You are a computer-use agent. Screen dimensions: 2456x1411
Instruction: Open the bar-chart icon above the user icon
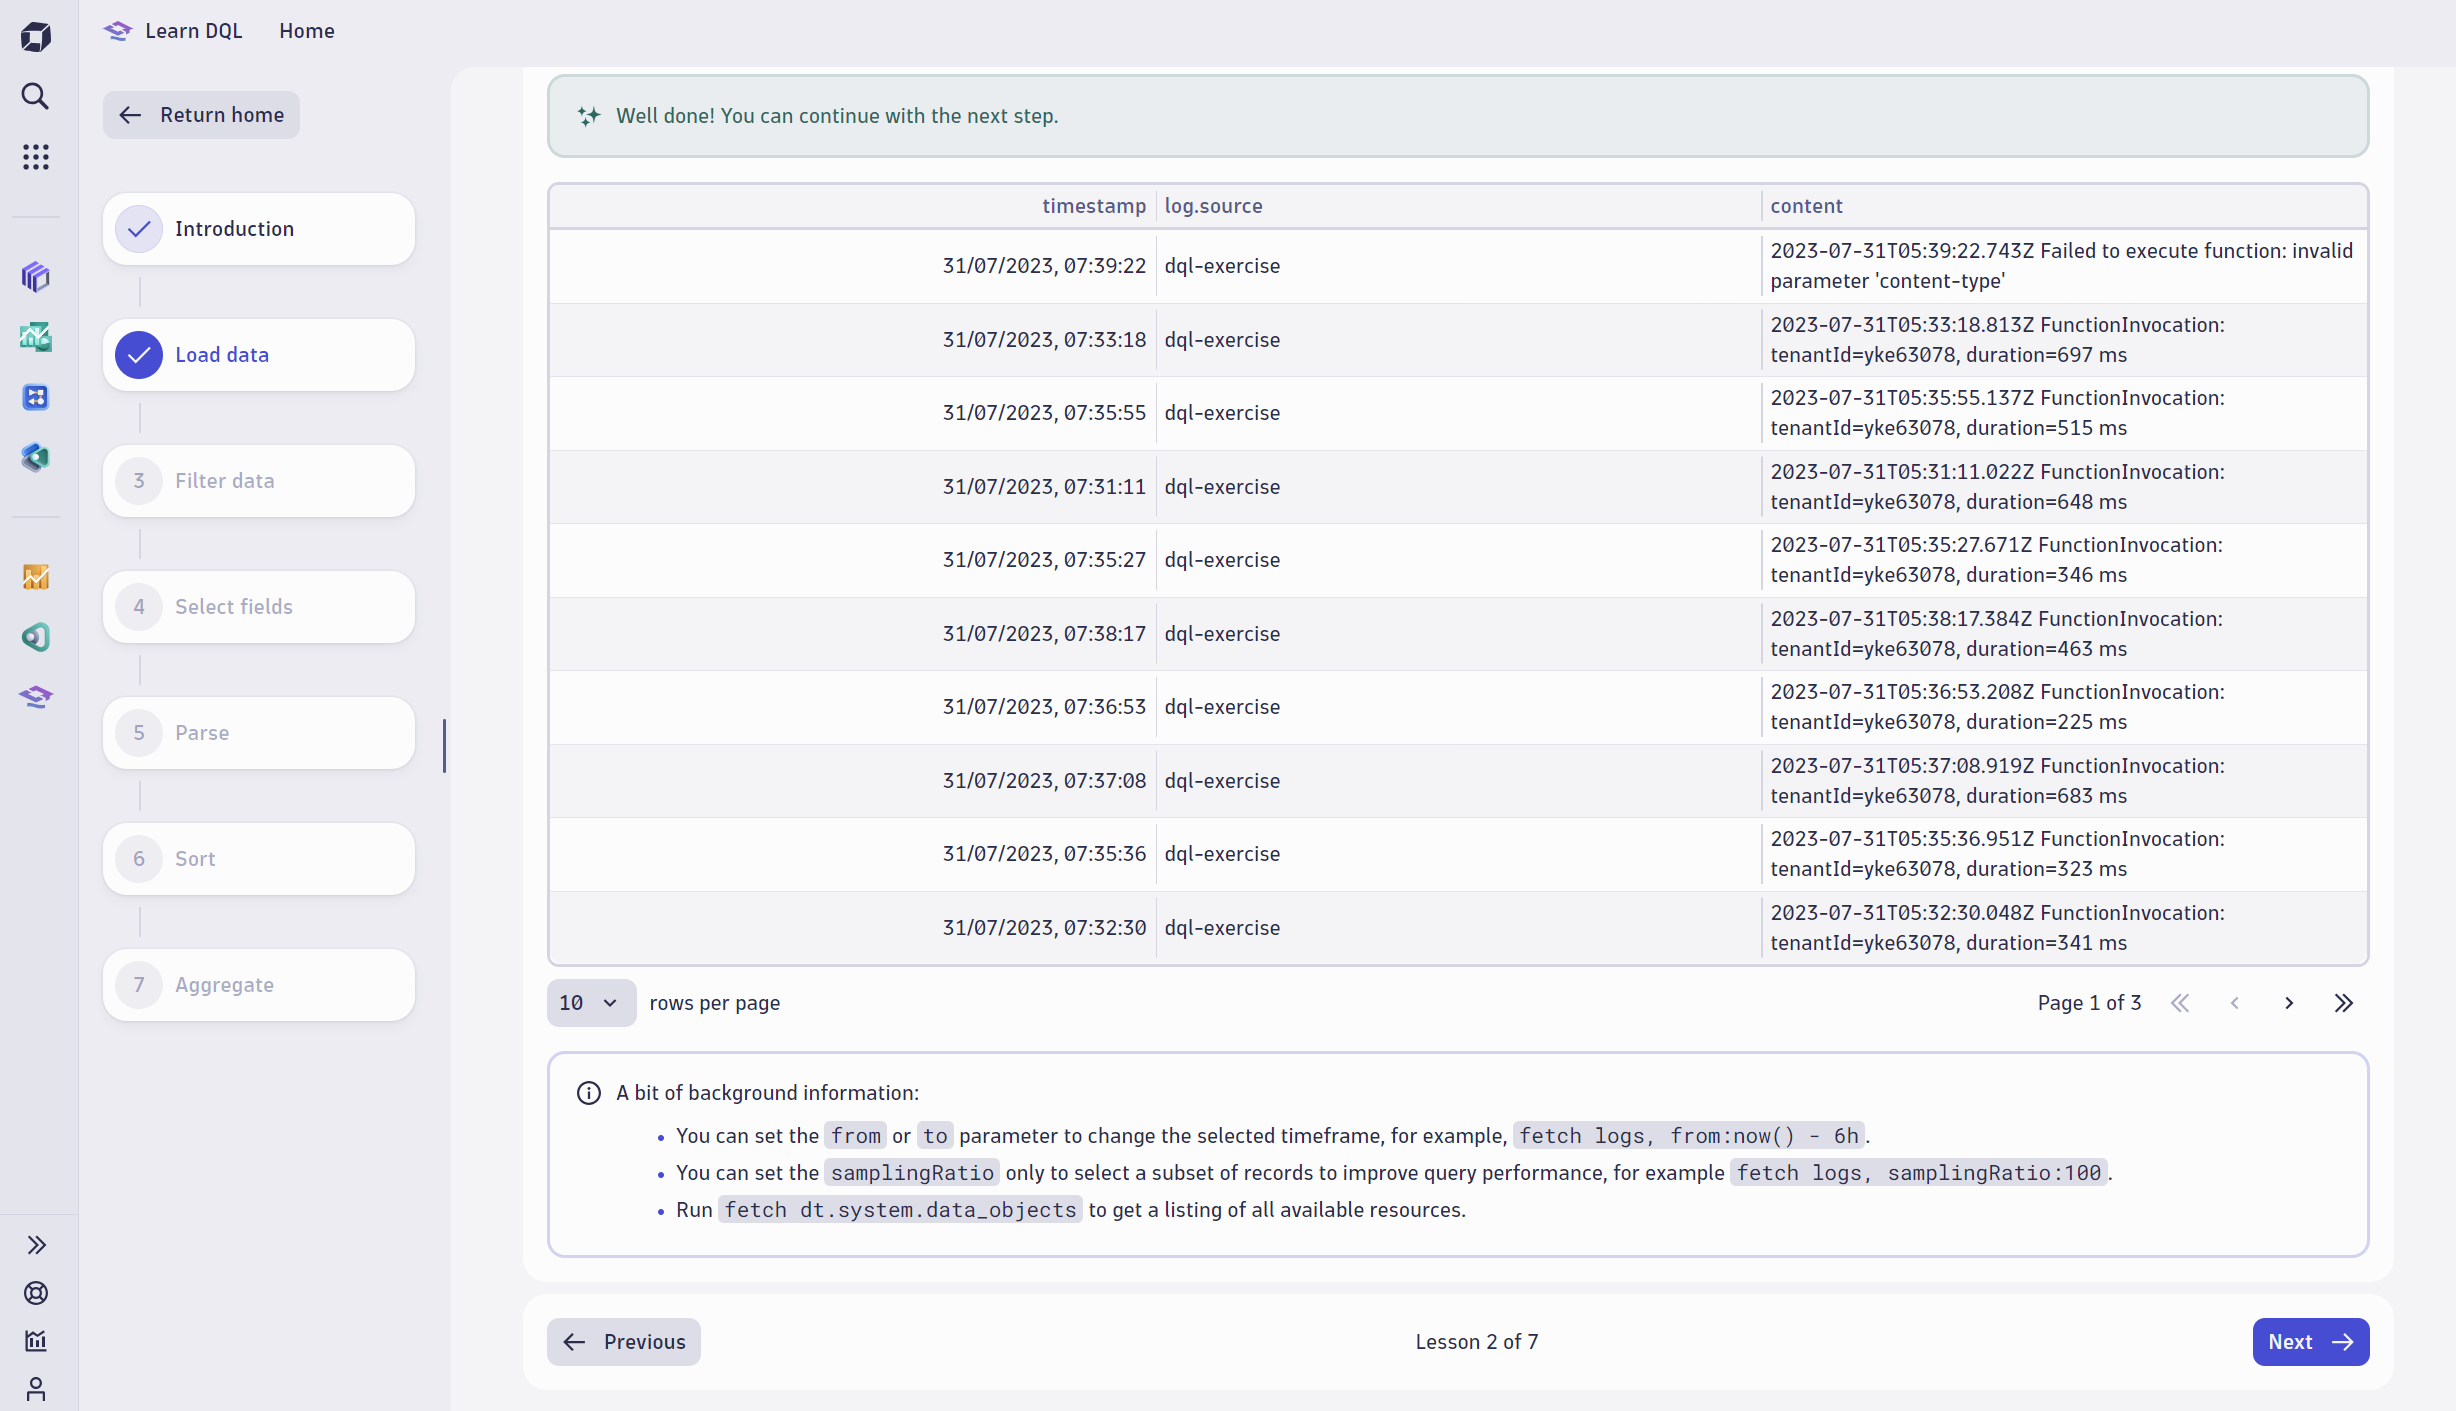(x=36, y=1341)
